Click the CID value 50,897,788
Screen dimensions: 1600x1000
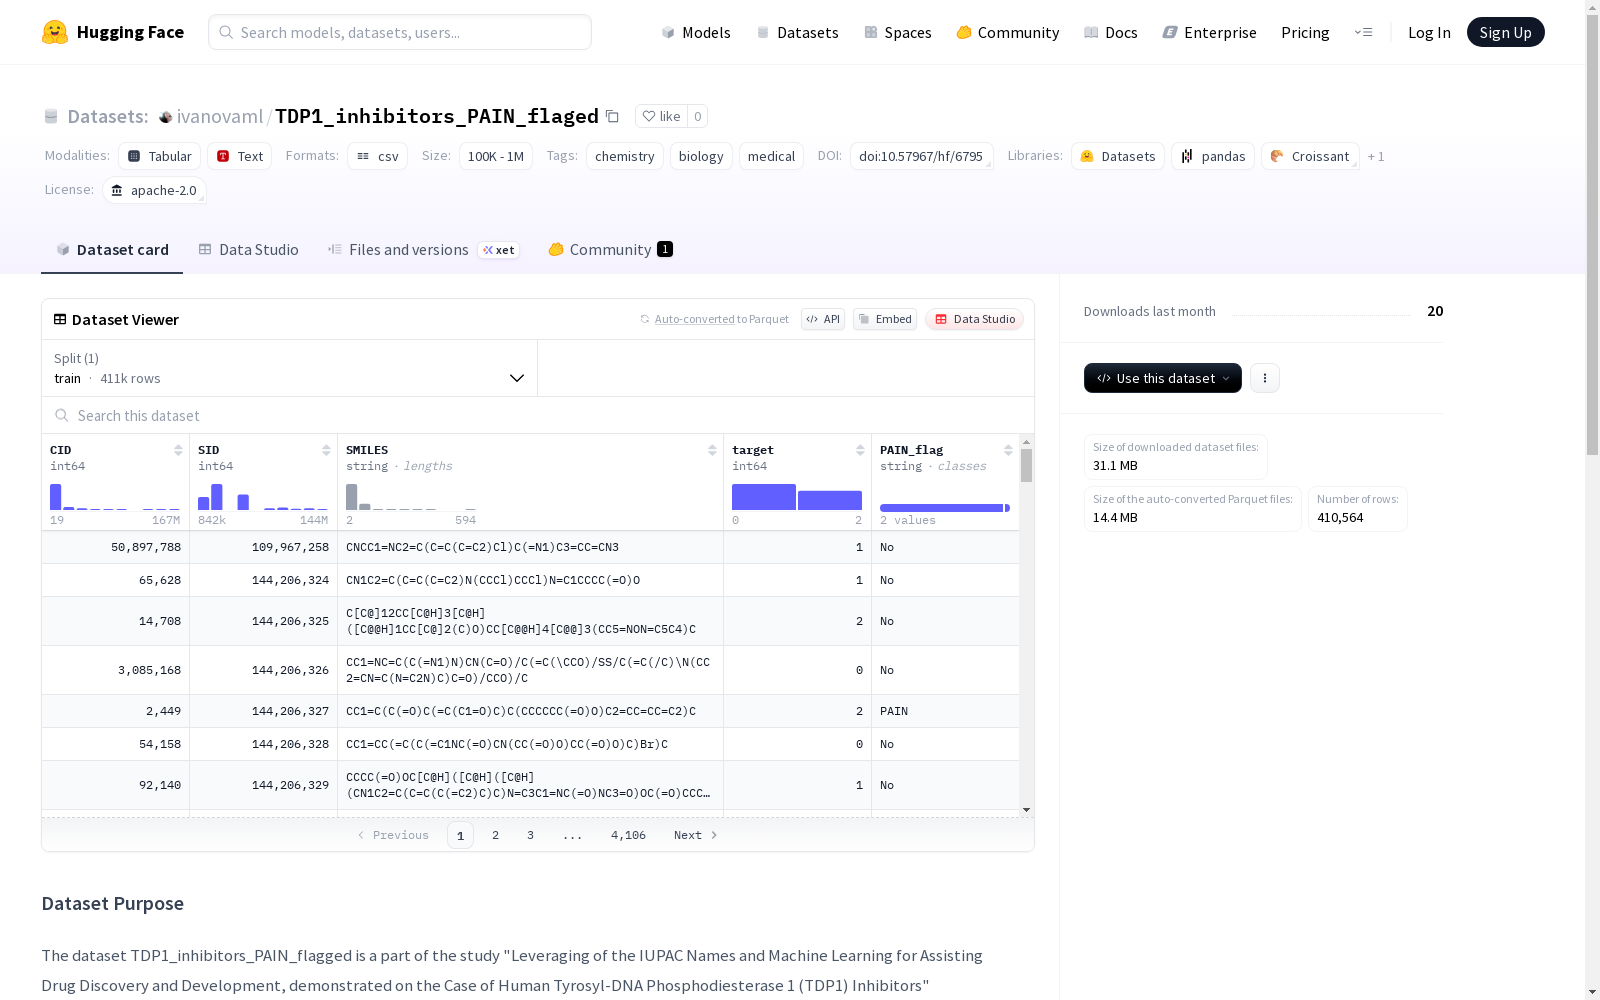pyautogui.click(x=146, y=547)
